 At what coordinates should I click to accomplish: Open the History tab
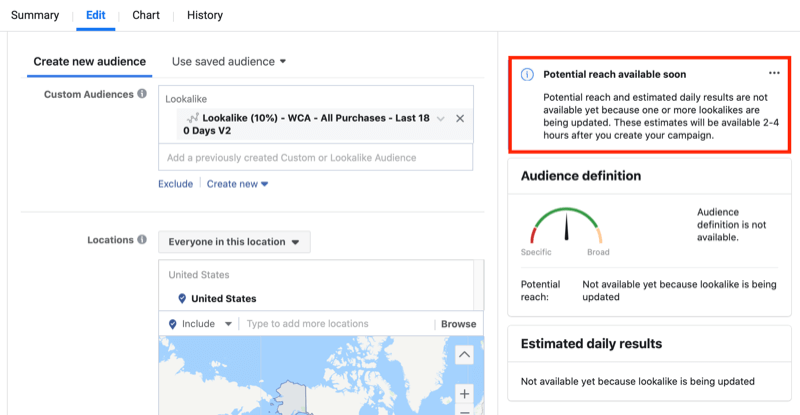pyautogui.click(x=205, y=15)
